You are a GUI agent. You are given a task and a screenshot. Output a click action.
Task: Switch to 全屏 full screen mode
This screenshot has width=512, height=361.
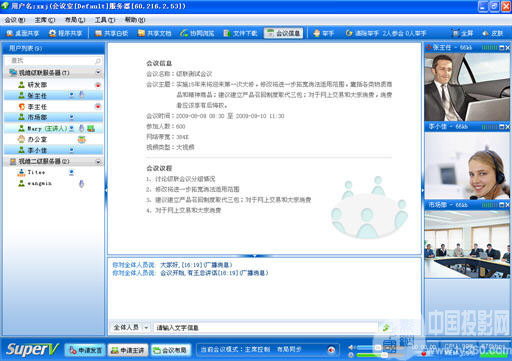pos(462,33)
